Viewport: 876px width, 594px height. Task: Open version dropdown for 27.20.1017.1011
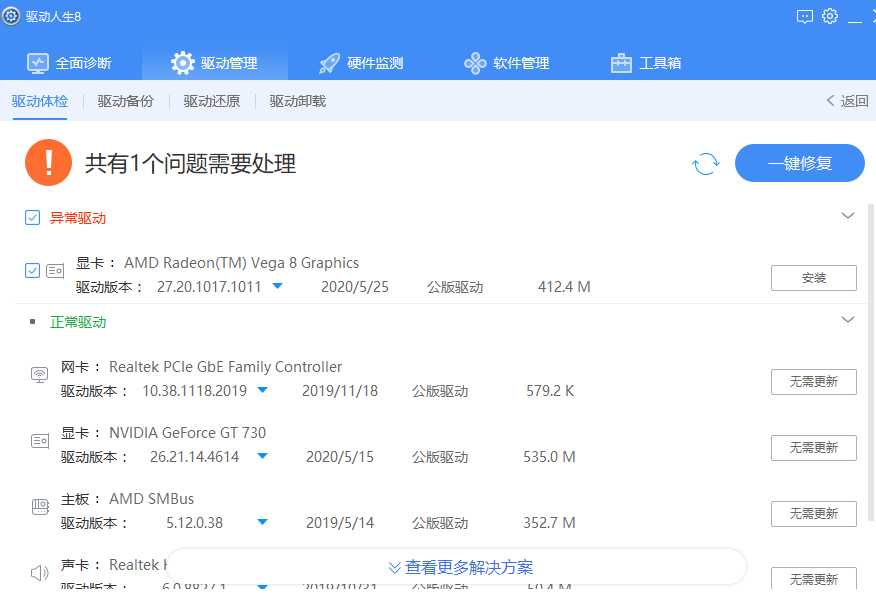277,286
